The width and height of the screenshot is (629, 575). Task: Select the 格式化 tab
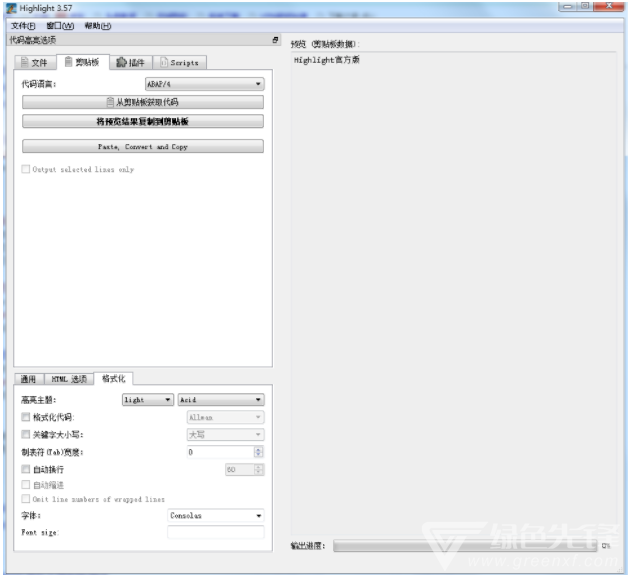coord(114,378)
